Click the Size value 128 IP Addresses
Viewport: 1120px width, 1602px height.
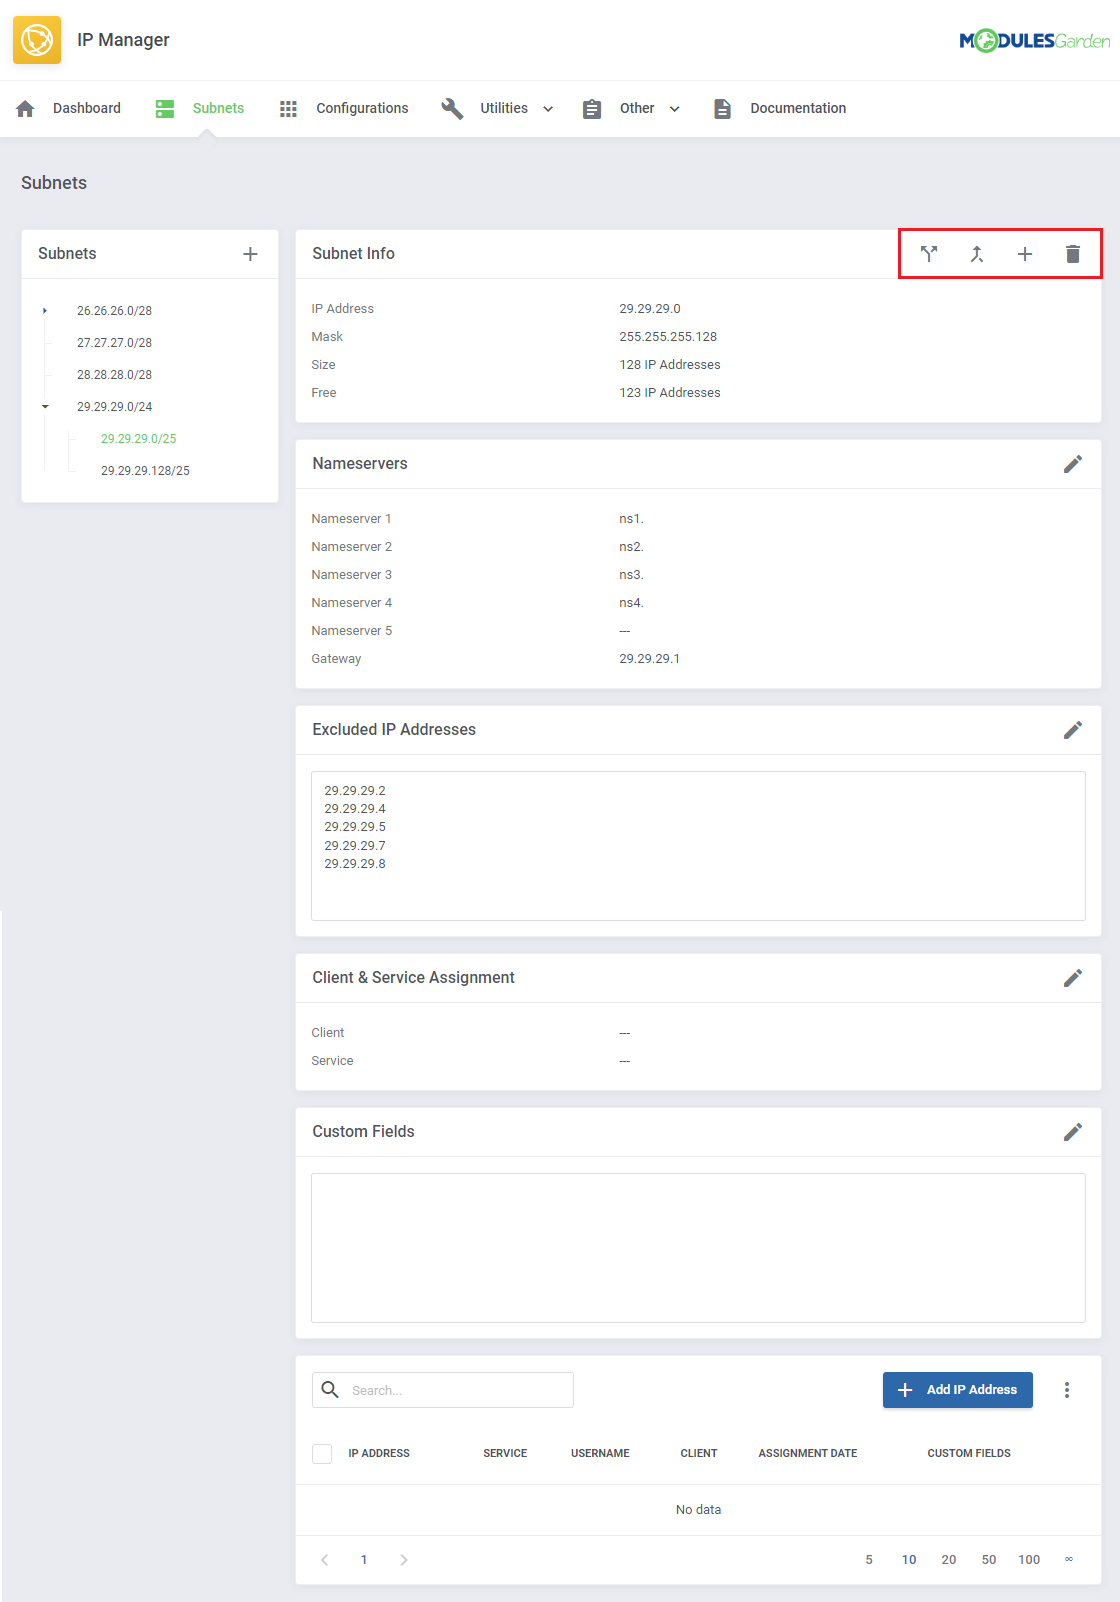click(670, 365)
